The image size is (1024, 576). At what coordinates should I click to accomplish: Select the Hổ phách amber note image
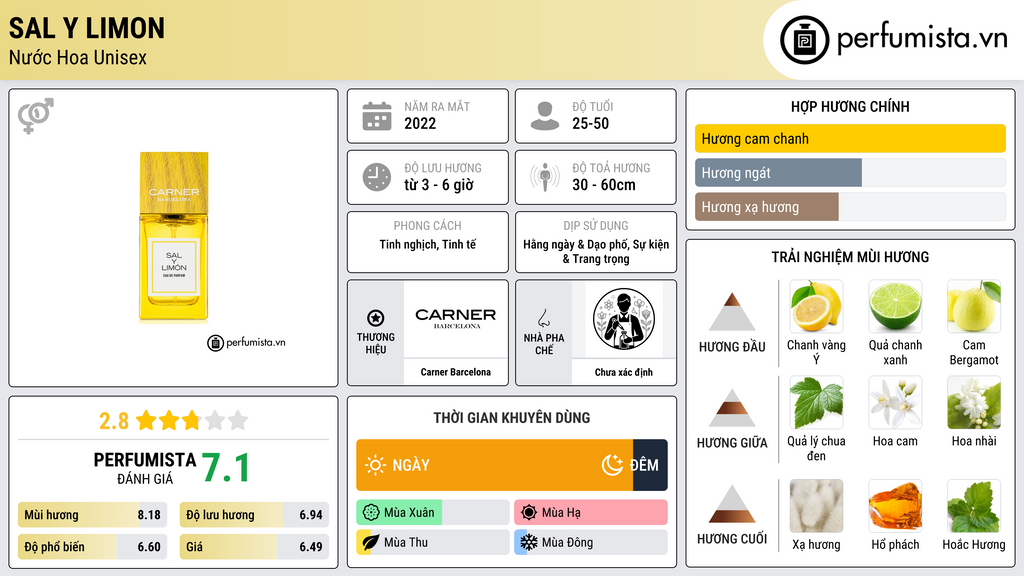(895, 506)
